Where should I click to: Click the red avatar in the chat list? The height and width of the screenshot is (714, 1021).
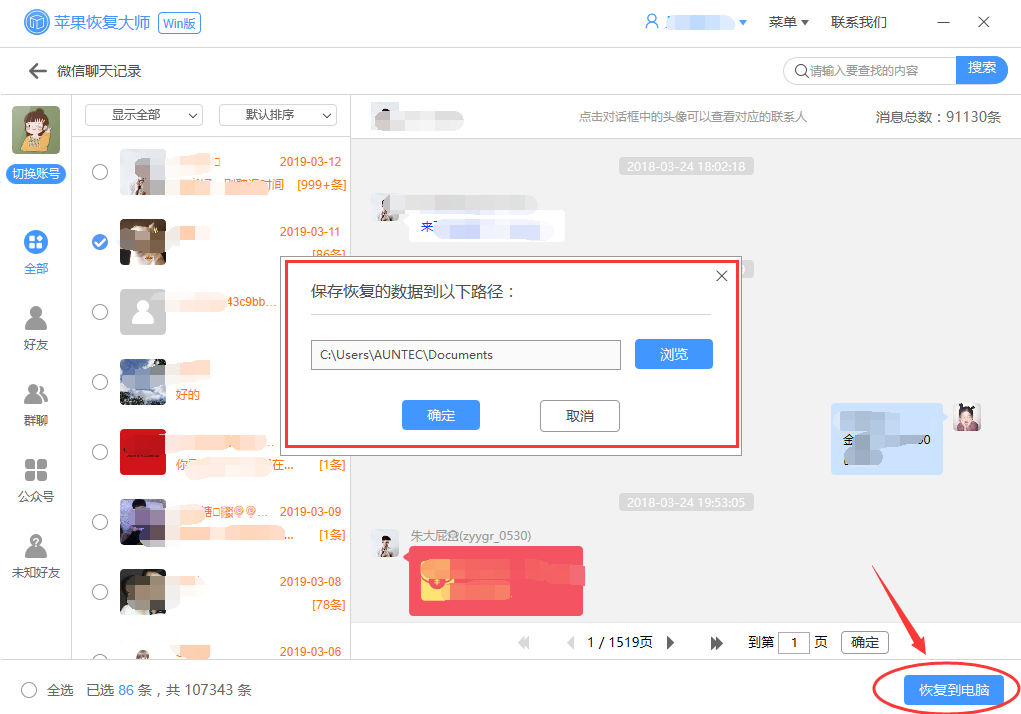[143, 452]
